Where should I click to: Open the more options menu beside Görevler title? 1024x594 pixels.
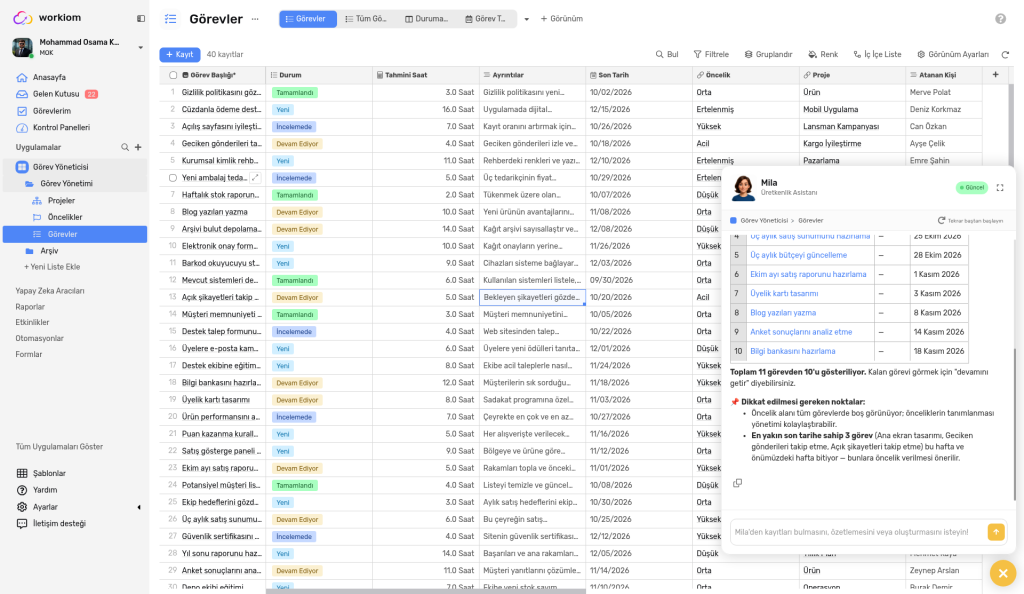[x=255, y=19]
